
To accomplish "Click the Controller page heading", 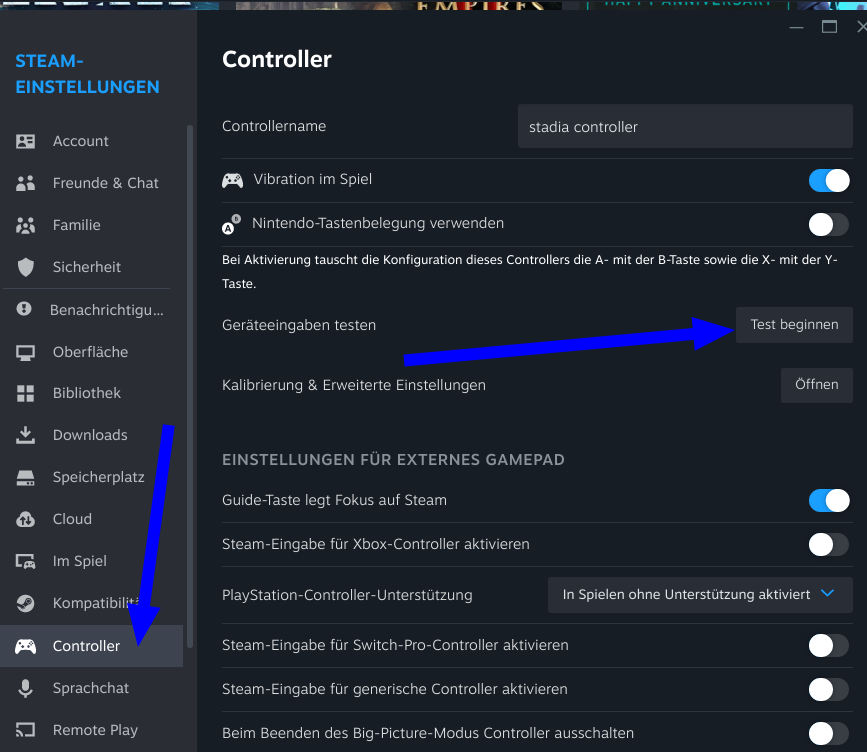I will [x=277, y=60].
